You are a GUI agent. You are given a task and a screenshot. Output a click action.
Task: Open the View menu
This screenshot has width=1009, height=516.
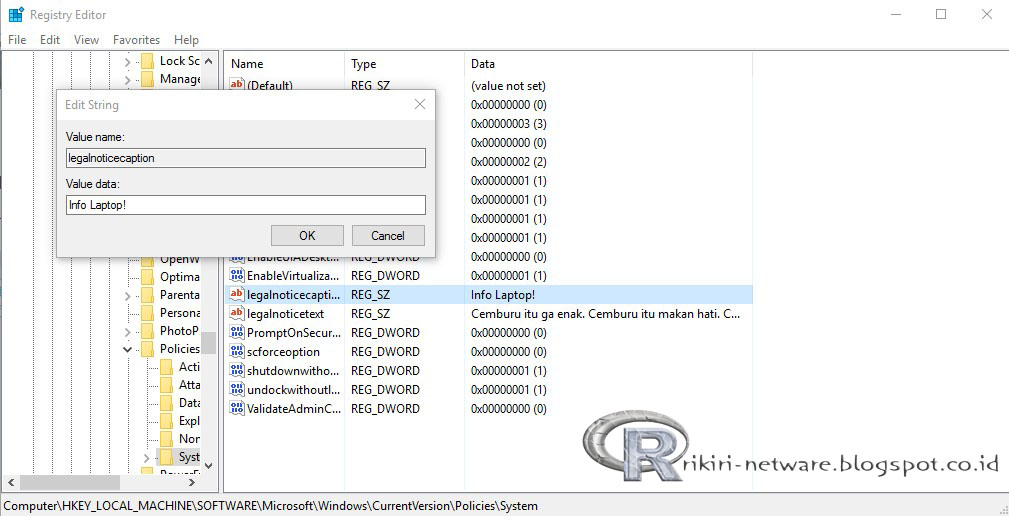point(86,40)
